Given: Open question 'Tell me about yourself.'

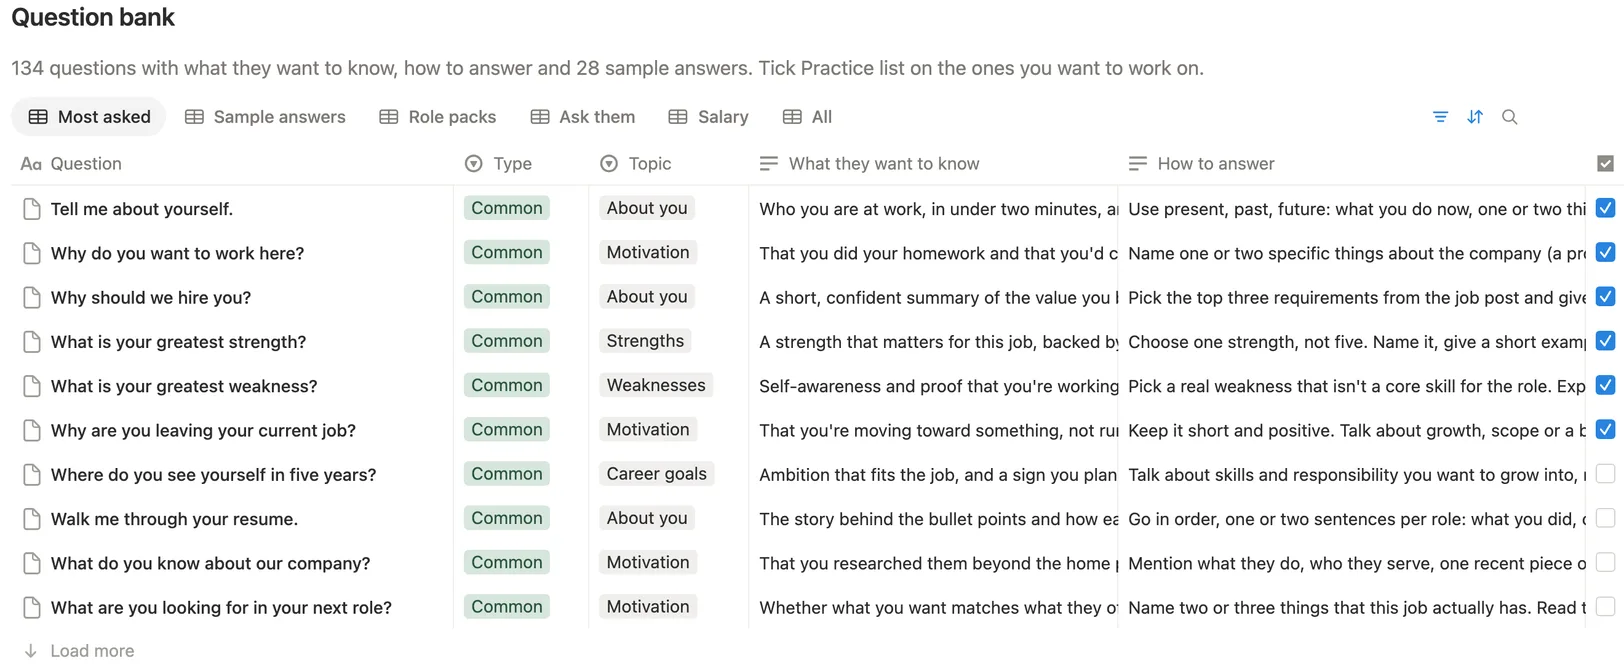Looking at the screenshot, I should pyautogui.click(x=142, y=209).
